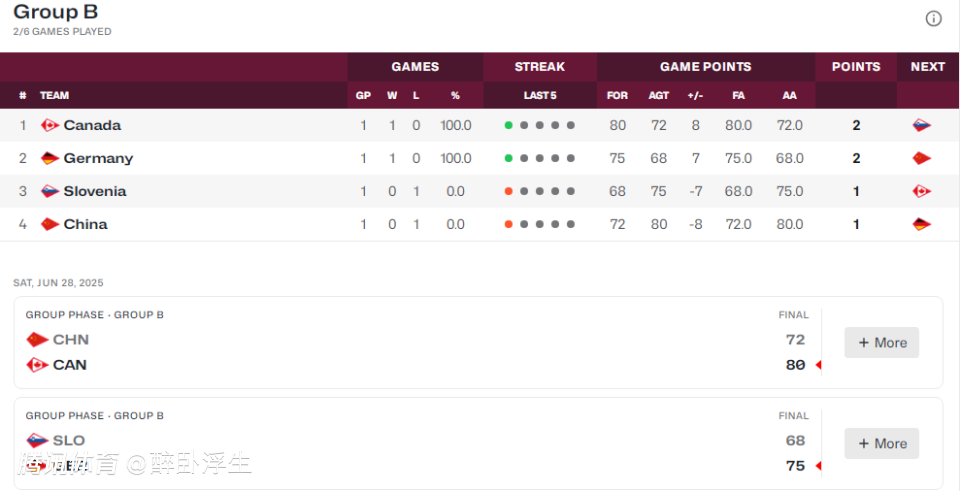Click Germany's next opponent flag in NEXT column
This screenshot has width=960, height=491.
pos(921,159)
